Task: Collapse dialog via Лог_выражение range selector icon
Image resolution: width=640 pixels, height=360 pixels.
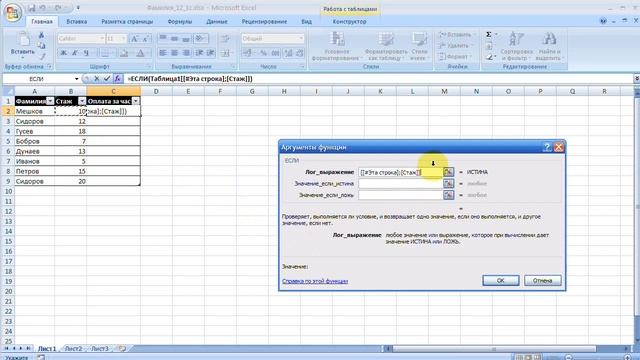Action: pos(449,172)
